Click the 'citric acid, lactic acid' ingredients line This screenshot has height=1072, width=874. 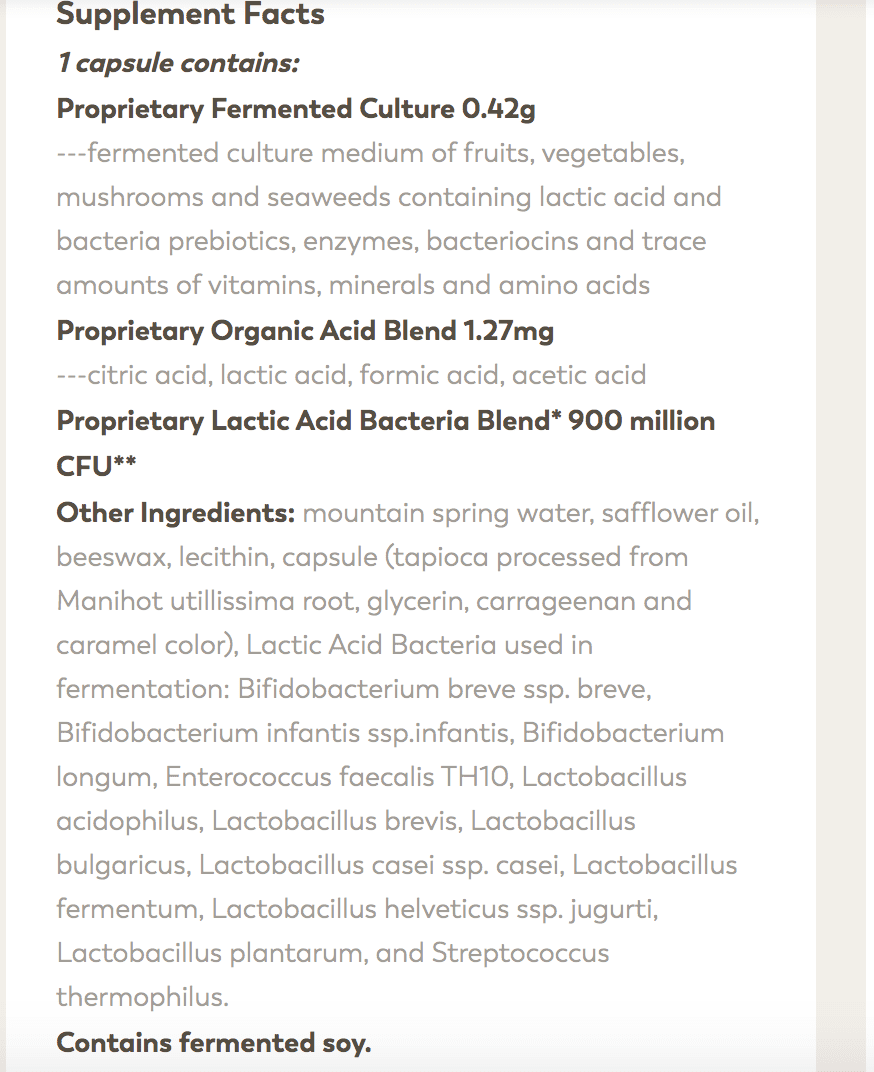351,375
